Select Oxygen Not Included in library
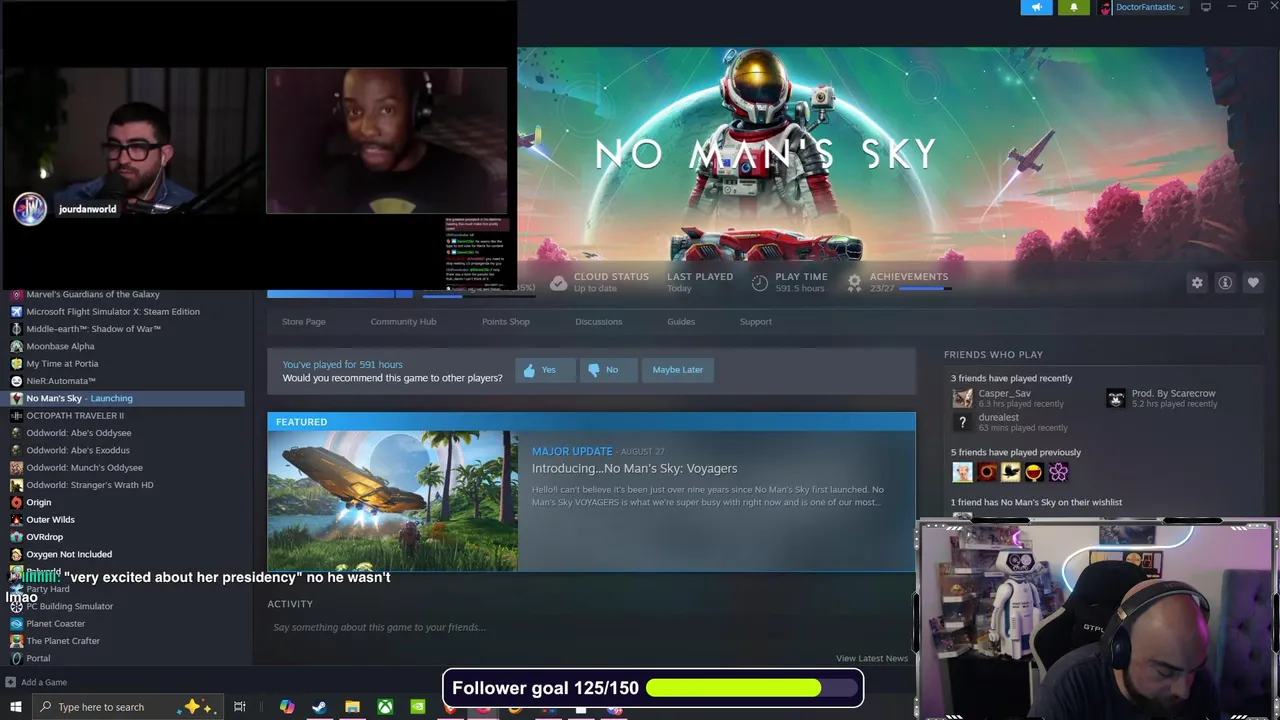This screenshot has height=720, width=1280. pyautogui.click(x=69, y=554)
